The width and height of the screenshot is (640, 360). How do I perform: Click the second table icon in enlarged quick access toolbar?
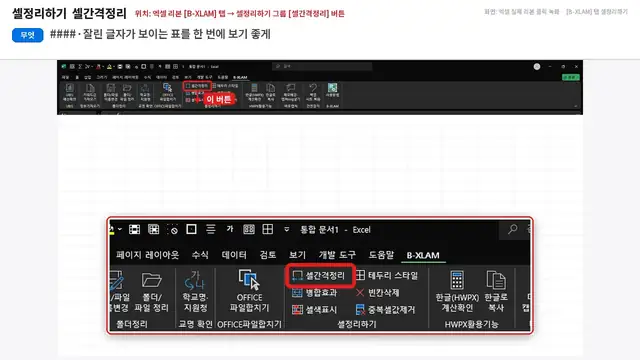pyautogui.click(x=153, y=229)
